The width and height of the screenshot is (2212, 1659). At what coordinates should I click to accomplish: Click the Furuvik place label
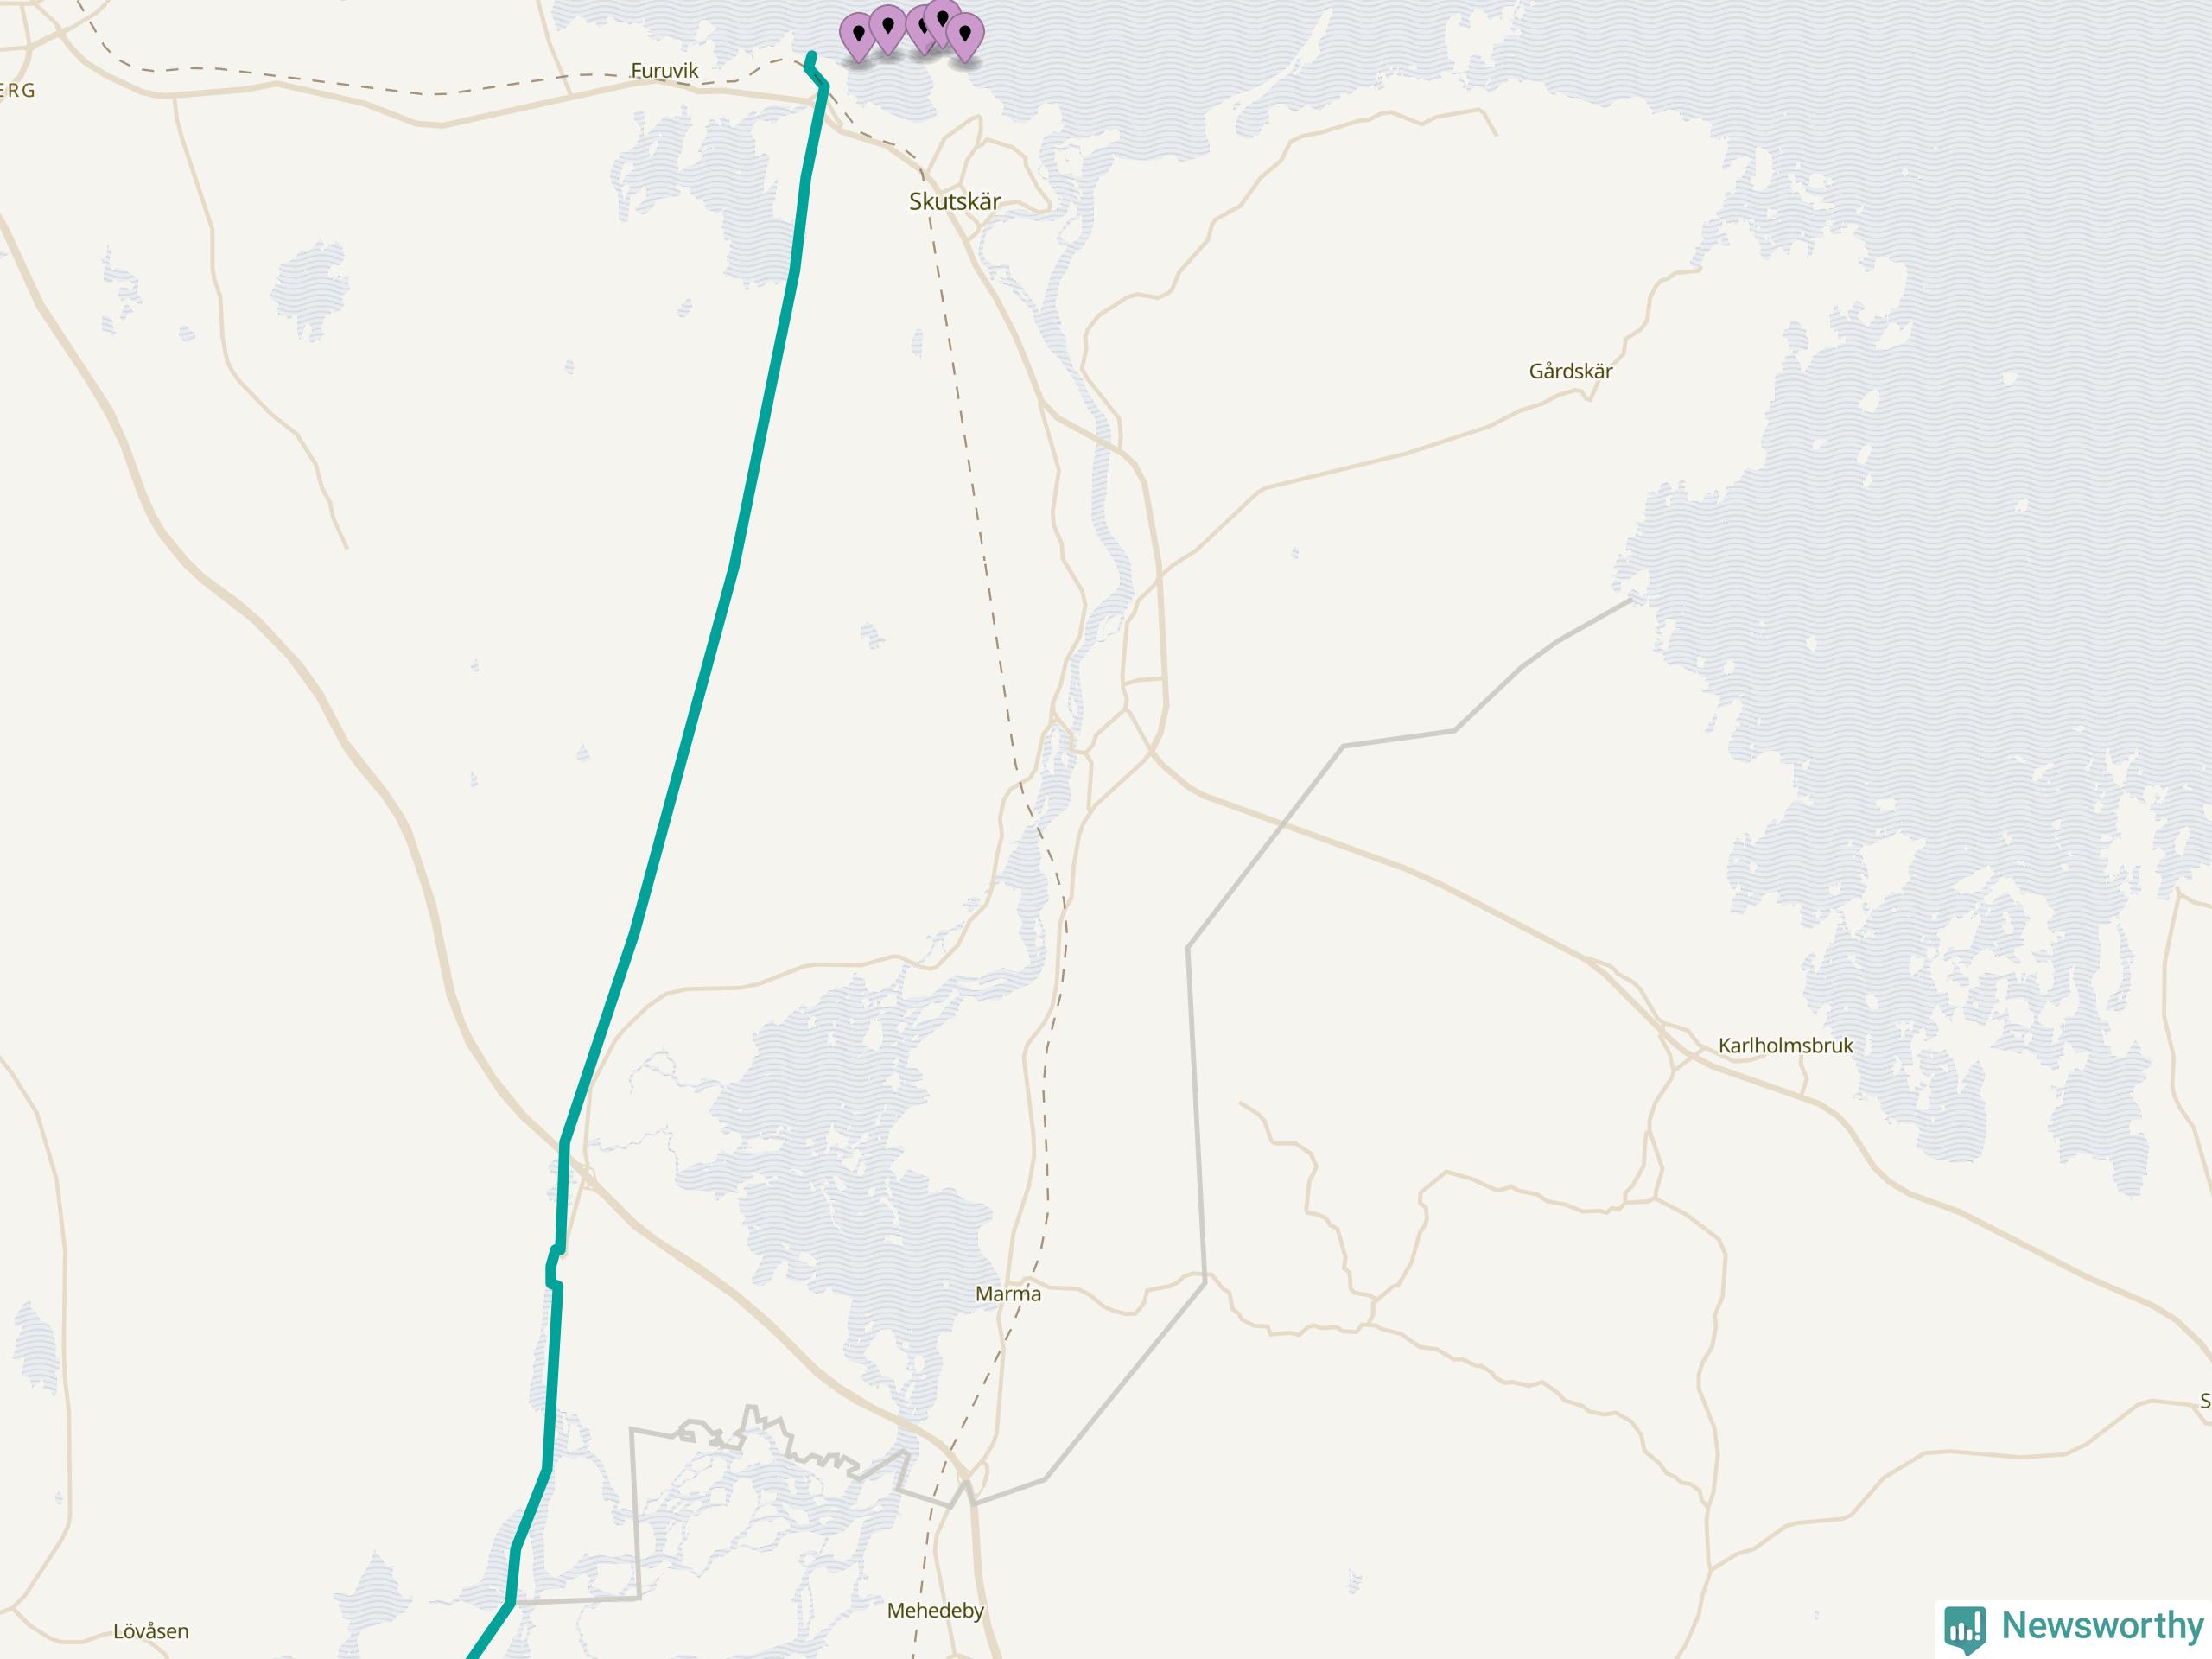[664, 70]
